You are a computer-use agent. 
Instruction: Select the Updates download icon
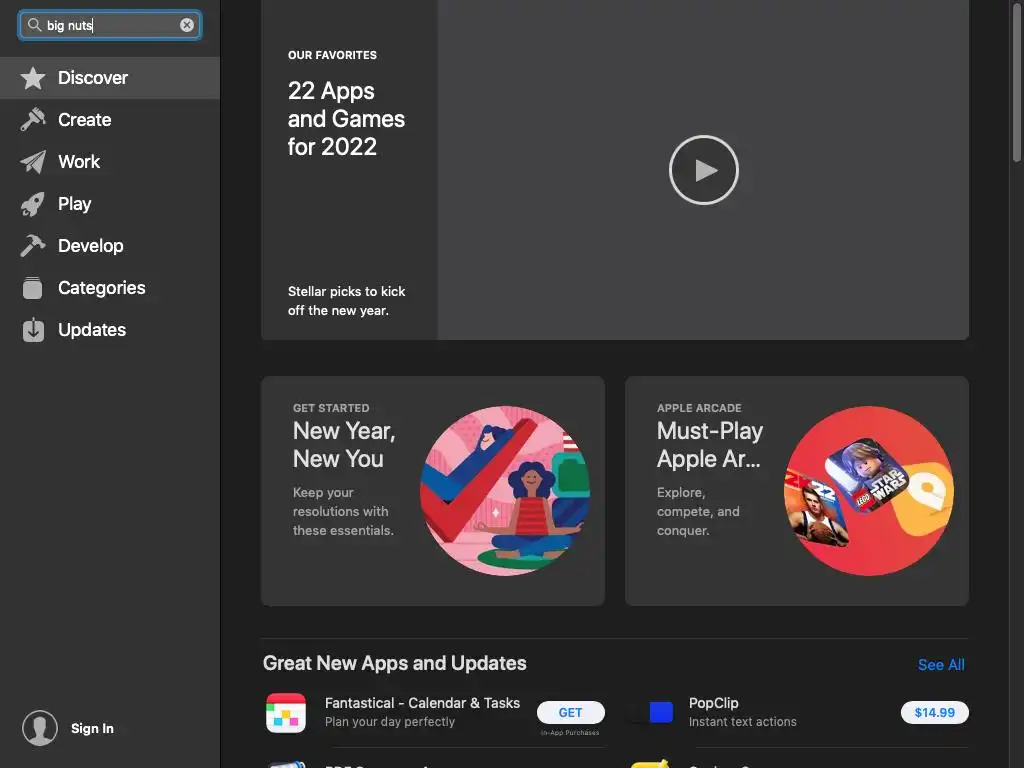[x=33, y=330]
